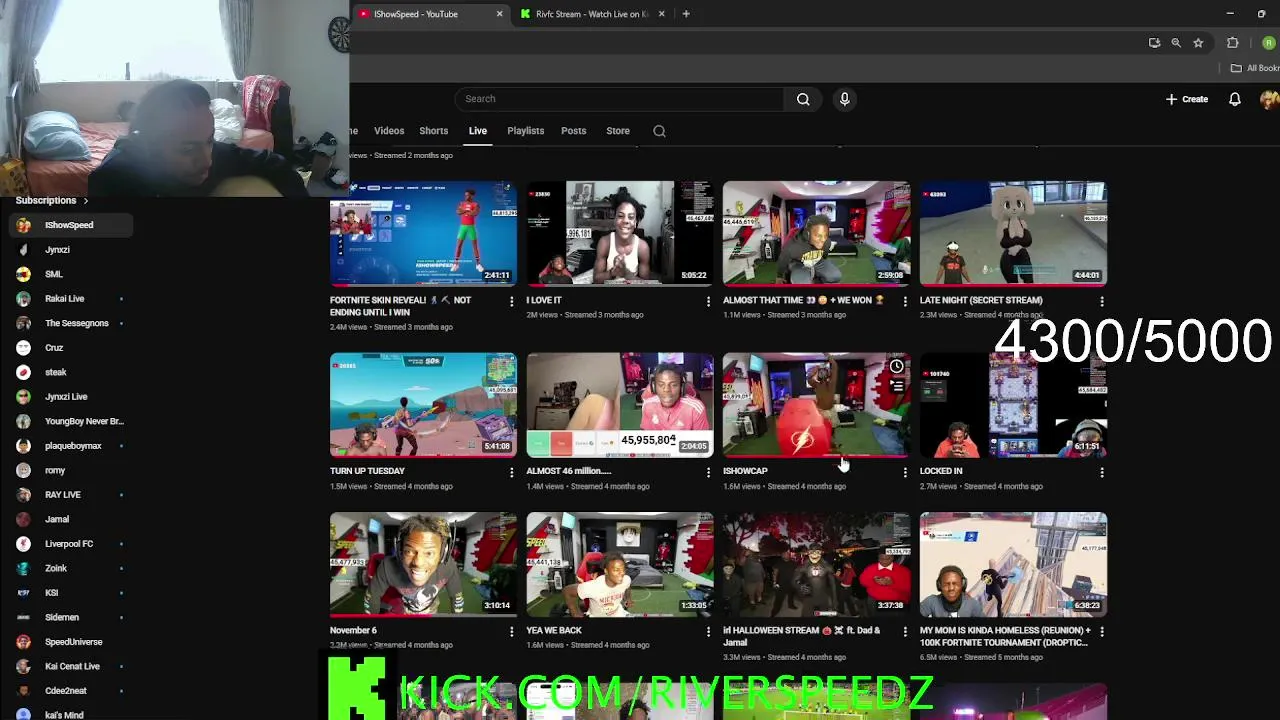Image resolution: width=1280 pixels, height=720 pixels.
Task: Open Kai Cenat Live subscription
Action: (x=69, y=666)
